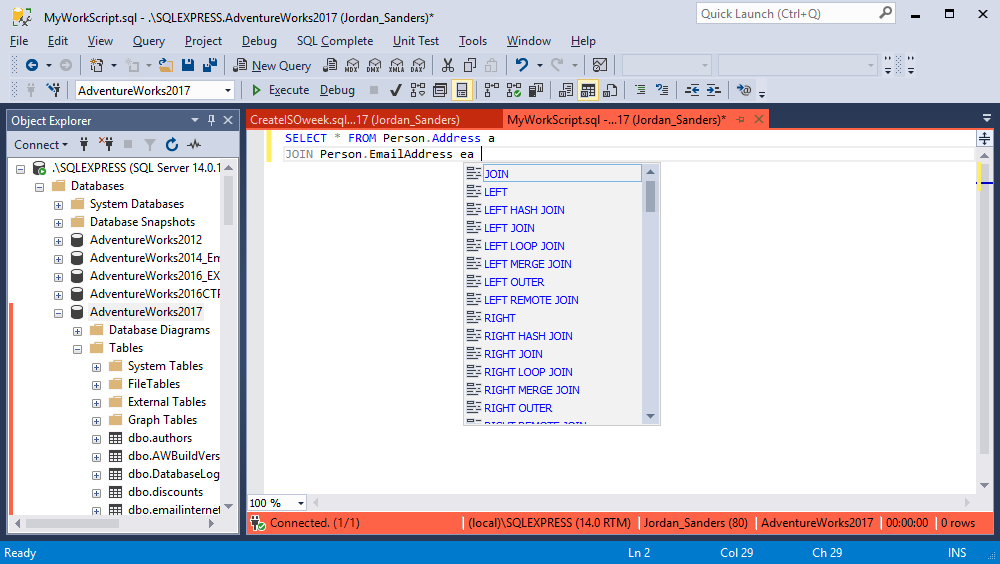1000x564 pixels.
Task: Open a DMX query with the DMX icon
Action: tap(374, 65)
